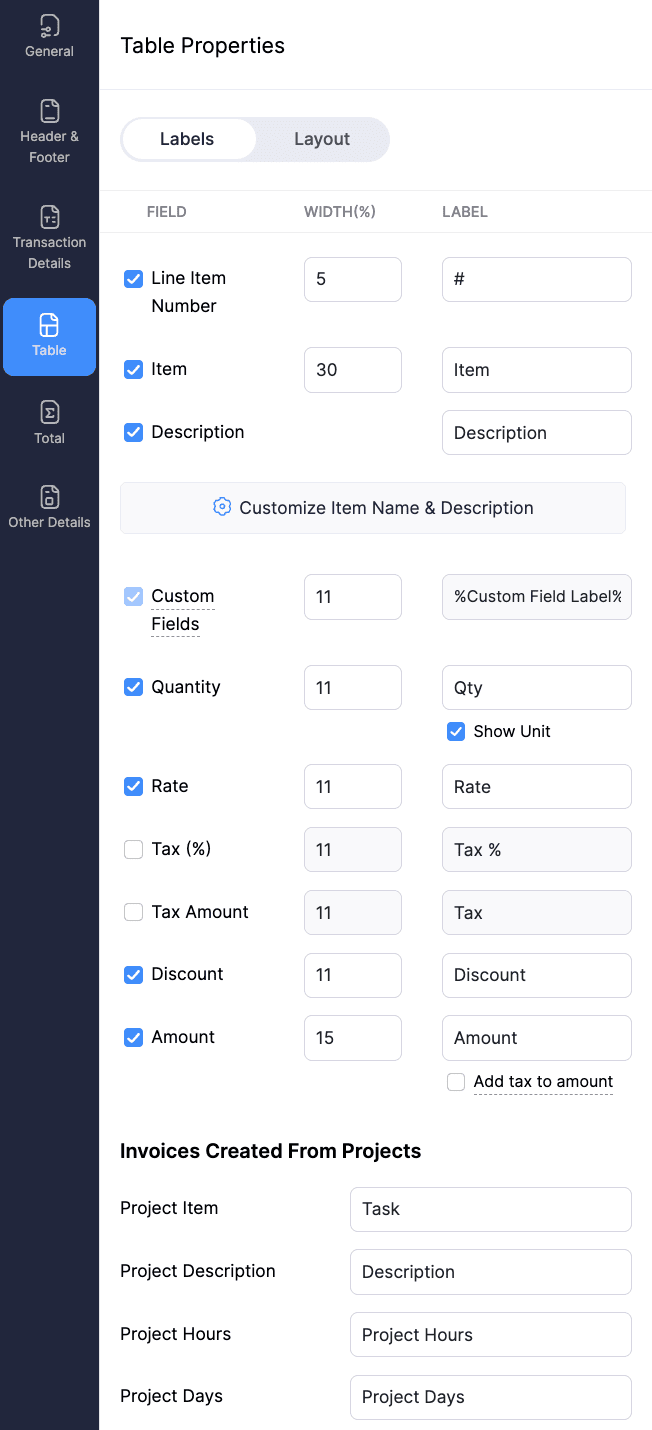
Task: Open the Total section icon
Action: [x=49, y=413]
